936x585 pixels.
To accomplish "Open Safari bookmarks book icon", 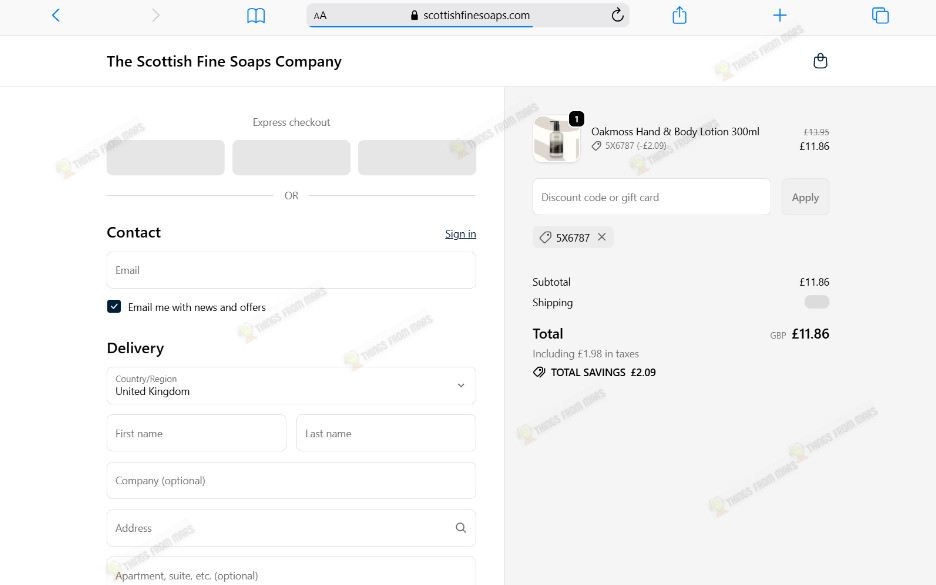I will (256, 16).
